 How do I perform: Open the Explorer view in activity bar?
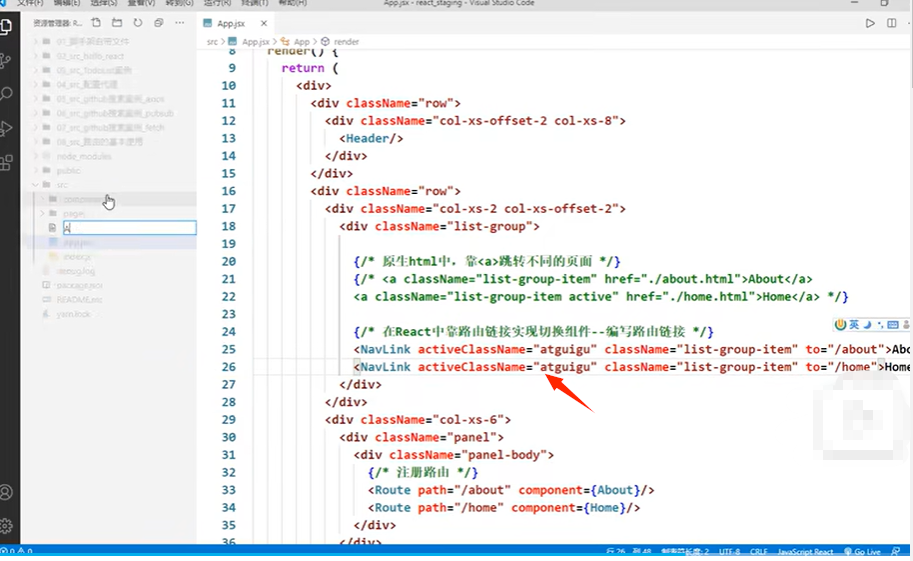pos(6,27)
